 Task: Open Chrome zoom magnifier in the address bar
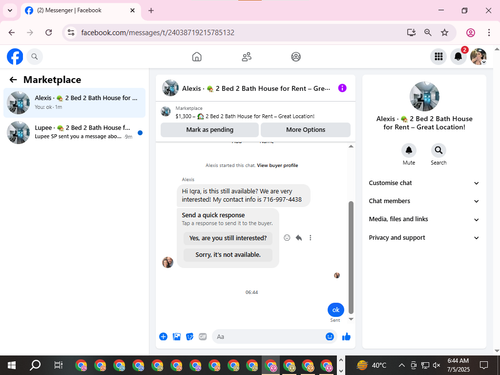428,33
